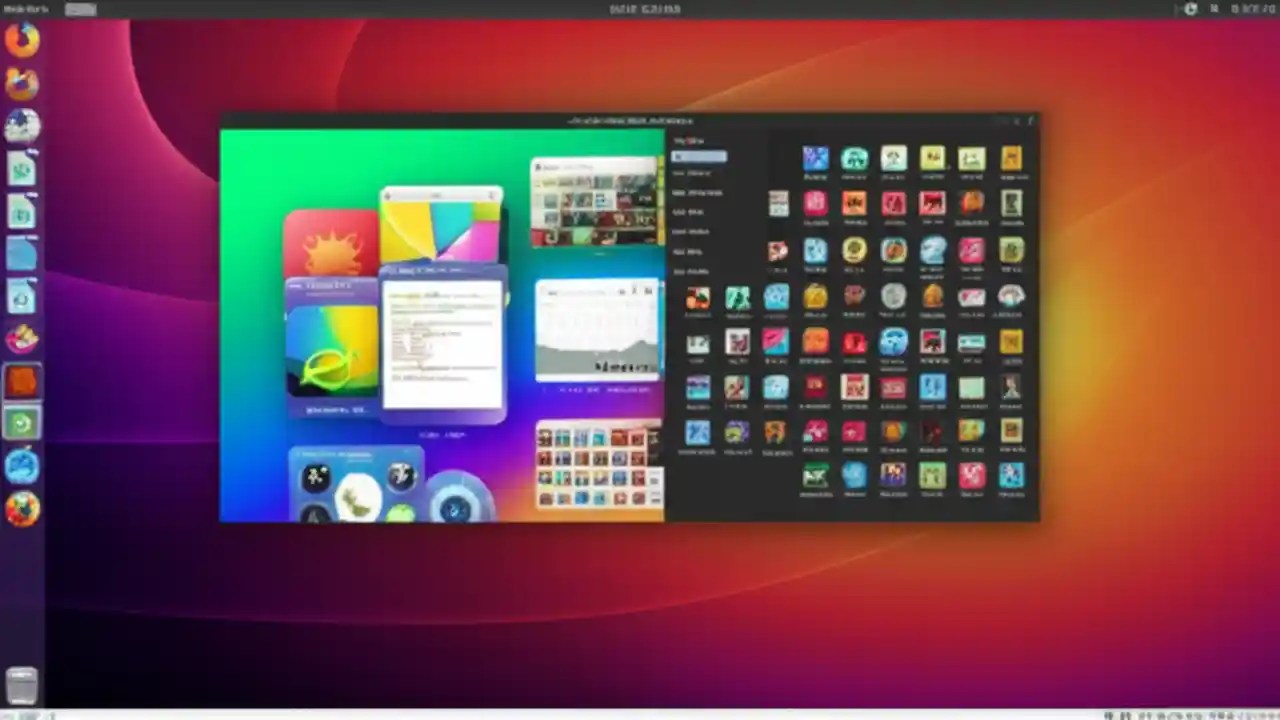Click the orange tile app icon in the dock

point(22,380)
